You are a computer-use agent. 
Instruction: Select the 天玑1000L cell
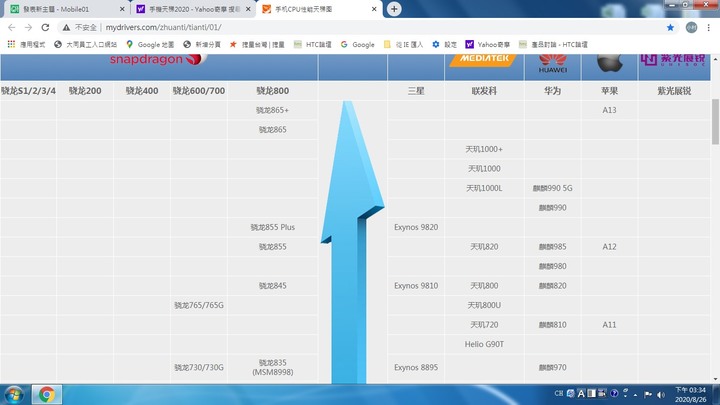(484, 188)
